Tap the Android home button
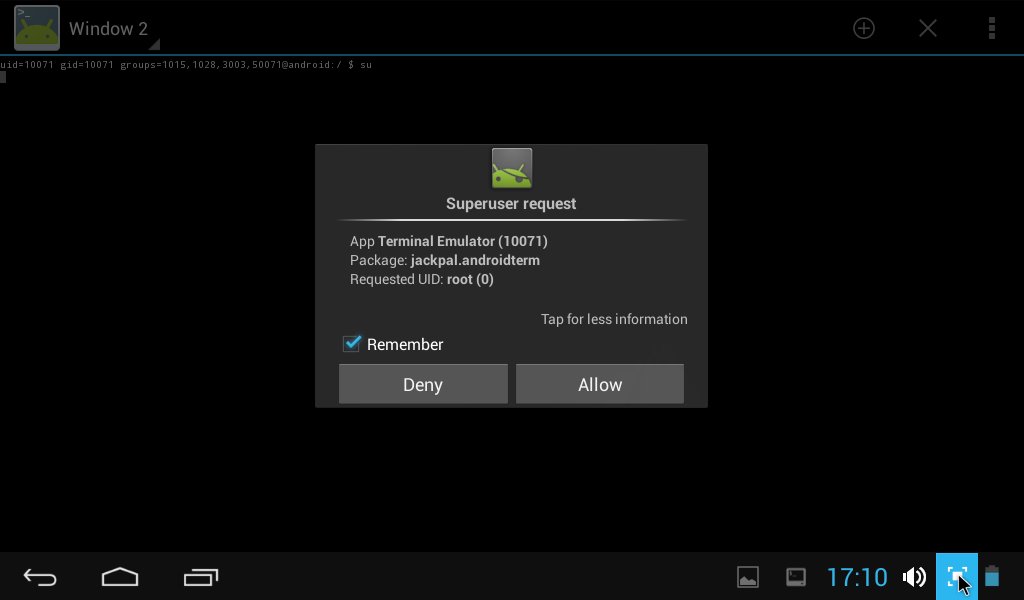This screenshot has width=1024, height=600. (x=120, y=577)
